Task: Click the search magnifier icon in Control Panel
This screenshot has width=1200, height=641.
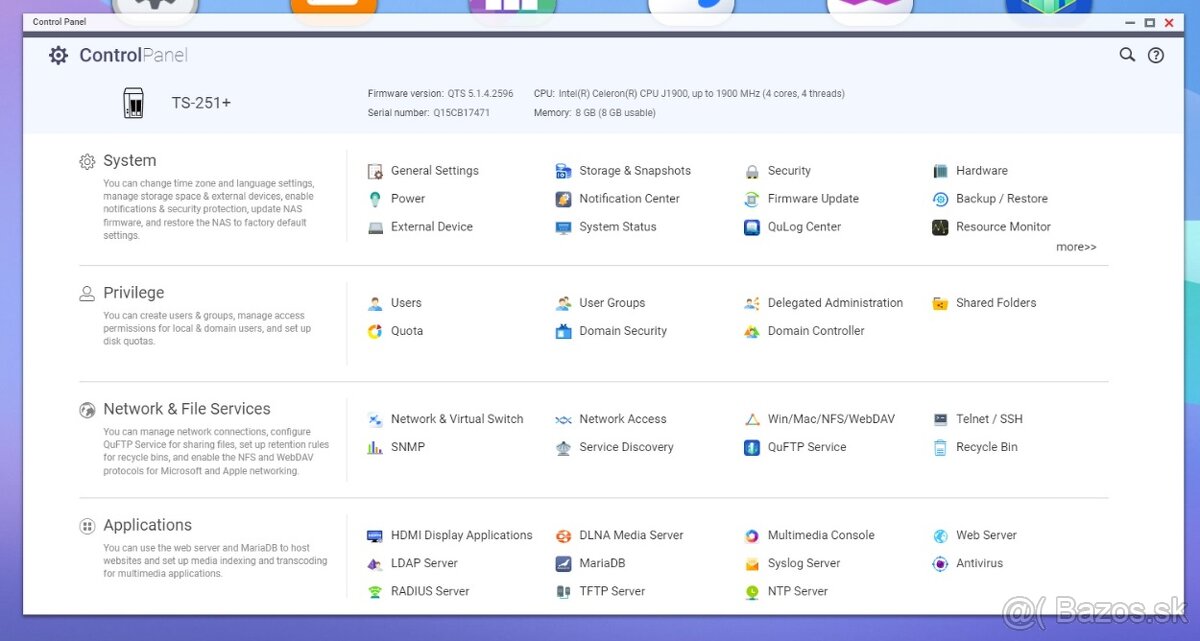Action: pyautogui.click(x=1127, y=55)
